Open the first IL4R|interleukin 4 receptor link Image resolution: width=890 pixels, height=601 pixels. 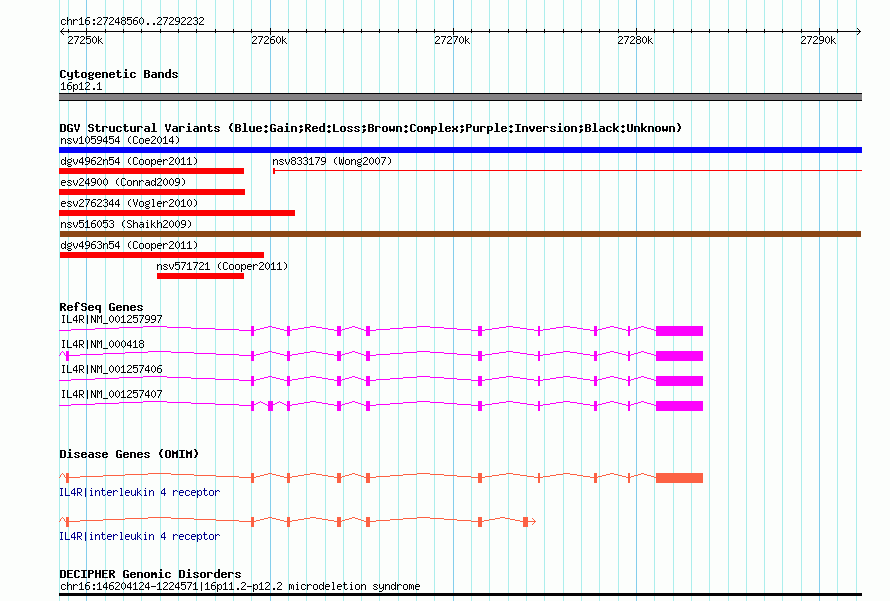(x=140, y=492)
